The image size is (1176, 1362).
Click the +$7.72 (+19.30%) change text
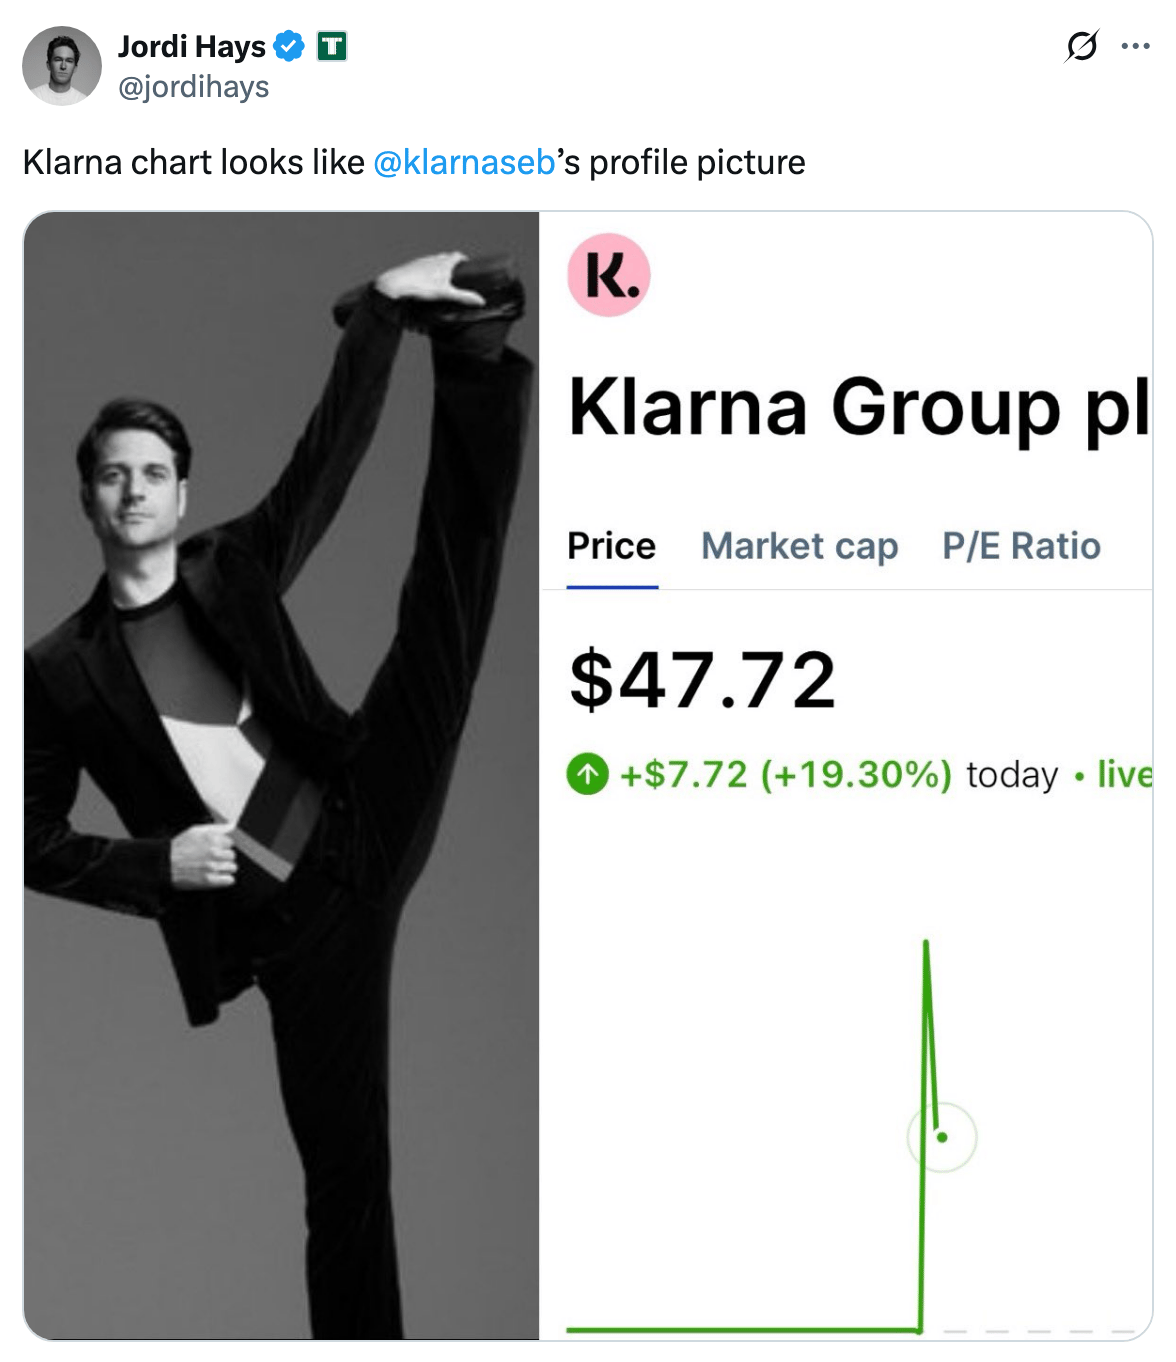point(786,774)
